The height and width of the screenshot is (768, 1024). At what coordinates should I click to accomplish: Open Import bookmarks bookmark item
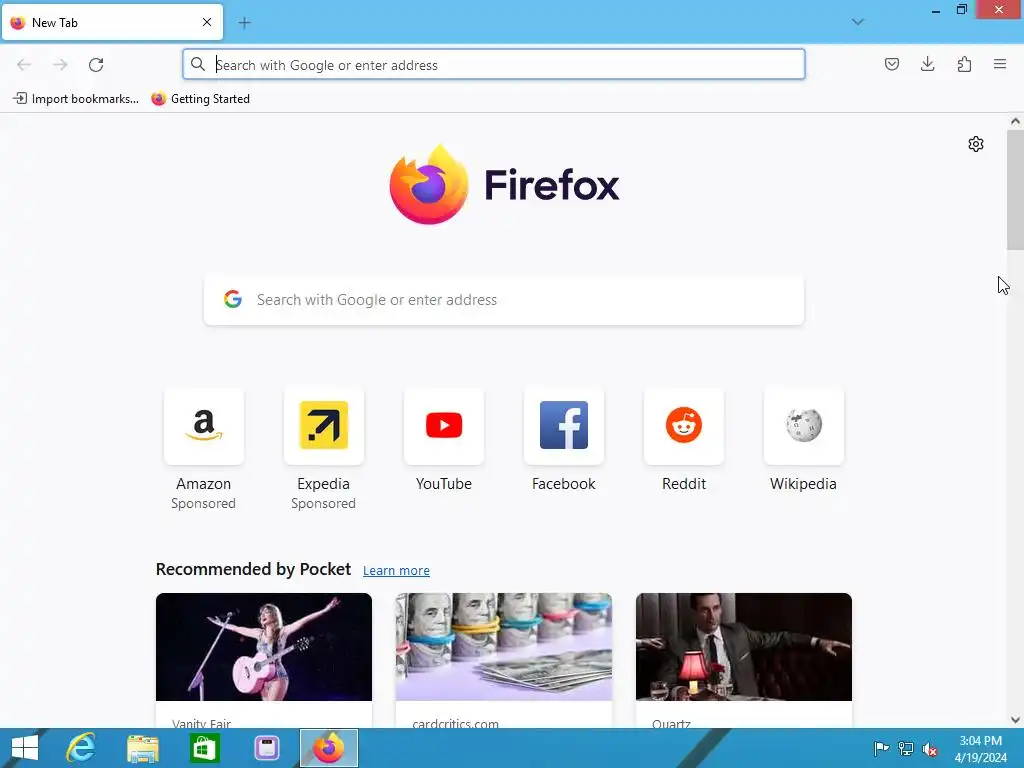pos(76,99)
